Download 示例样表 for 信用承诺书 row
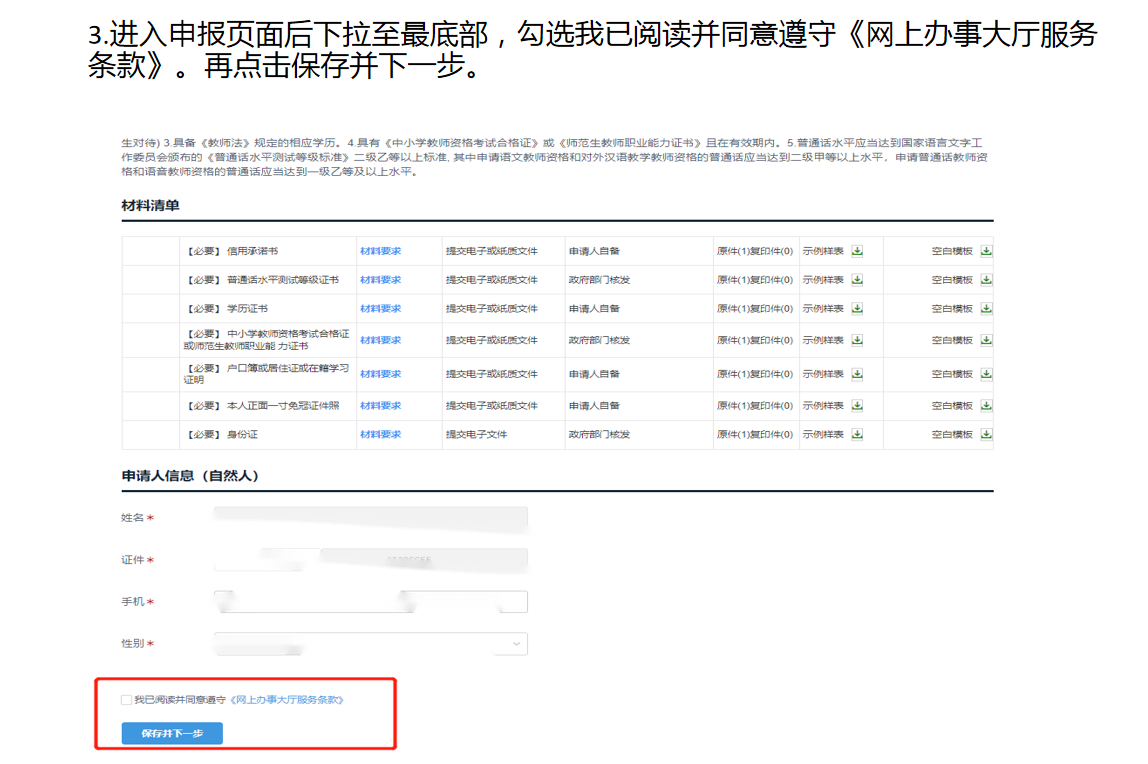The image size is (1148, 764). (x=857, y=251)
